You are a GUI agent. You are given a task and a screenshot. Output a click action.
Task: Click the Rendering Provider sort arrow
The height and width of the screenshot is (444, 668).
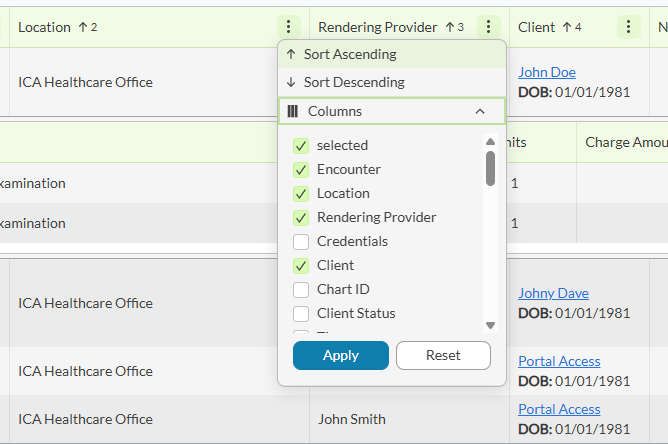(x=450, y=27)
